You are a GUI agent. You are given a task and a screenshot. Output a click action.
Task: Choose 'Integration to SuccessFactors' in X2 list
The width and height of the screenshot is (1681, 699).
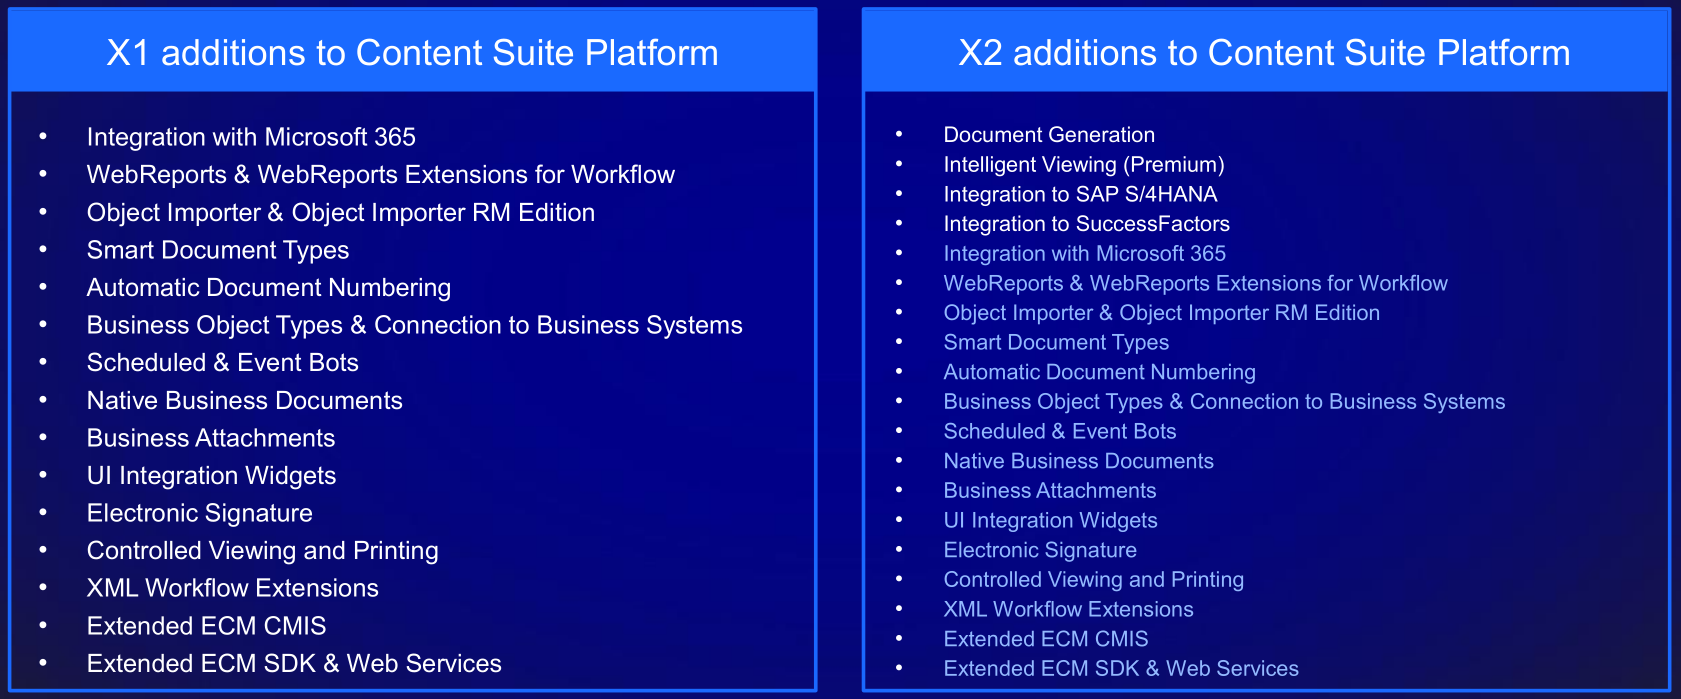(1086, 224)
